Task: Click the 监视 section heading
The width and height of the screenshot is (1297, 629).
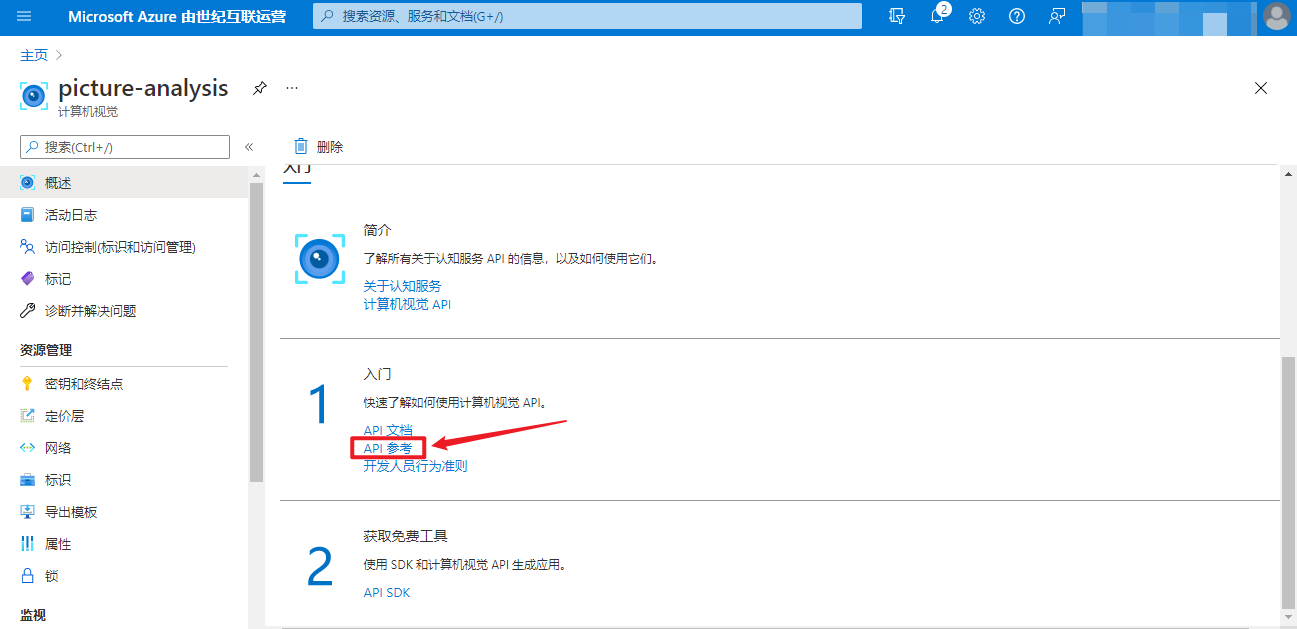Action: 33,615
